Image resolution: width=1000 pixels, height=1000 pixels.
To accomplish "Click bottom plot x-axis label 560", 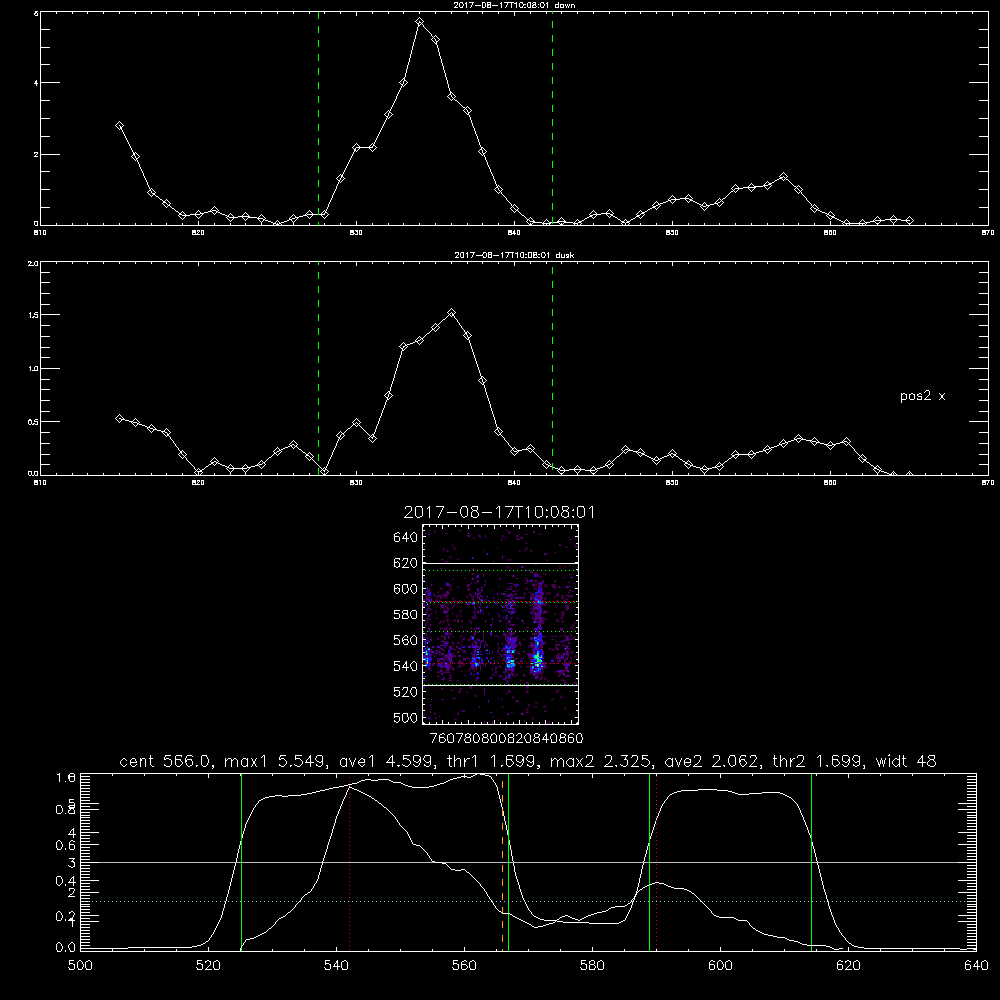I will 464,966.
